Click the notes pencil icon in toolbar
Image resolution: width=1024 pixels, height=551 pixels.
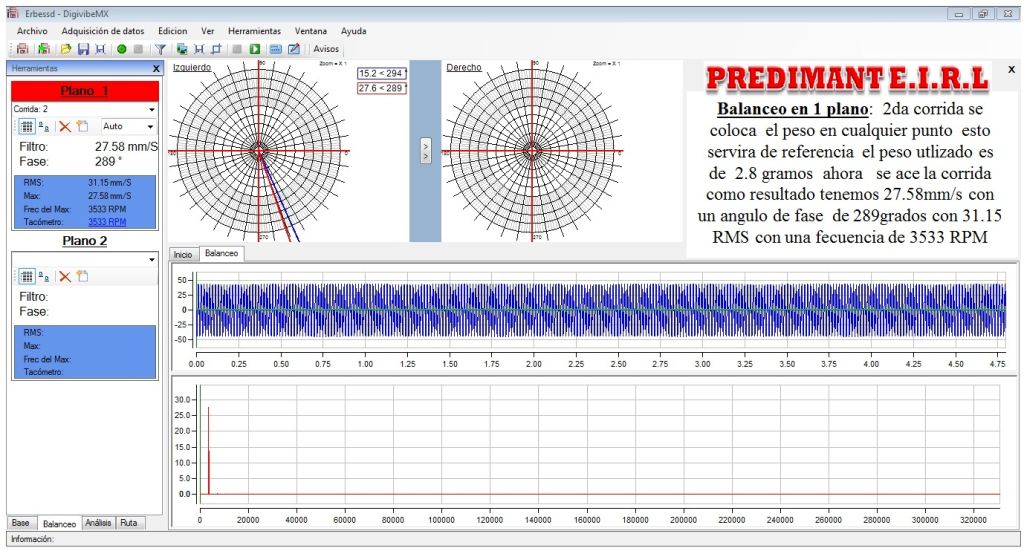(294, 49)
